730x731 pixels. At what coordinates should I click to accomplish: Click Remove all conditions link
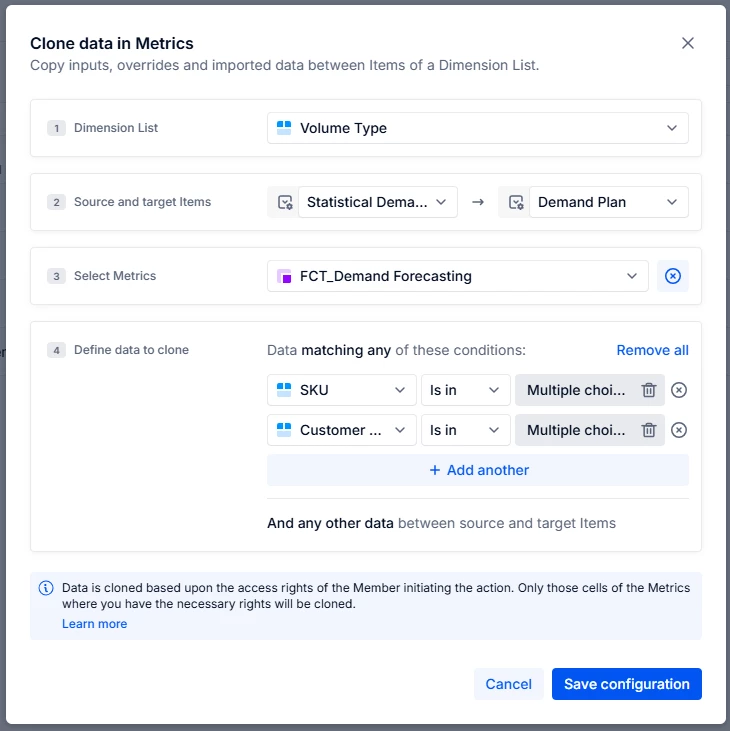652,350
